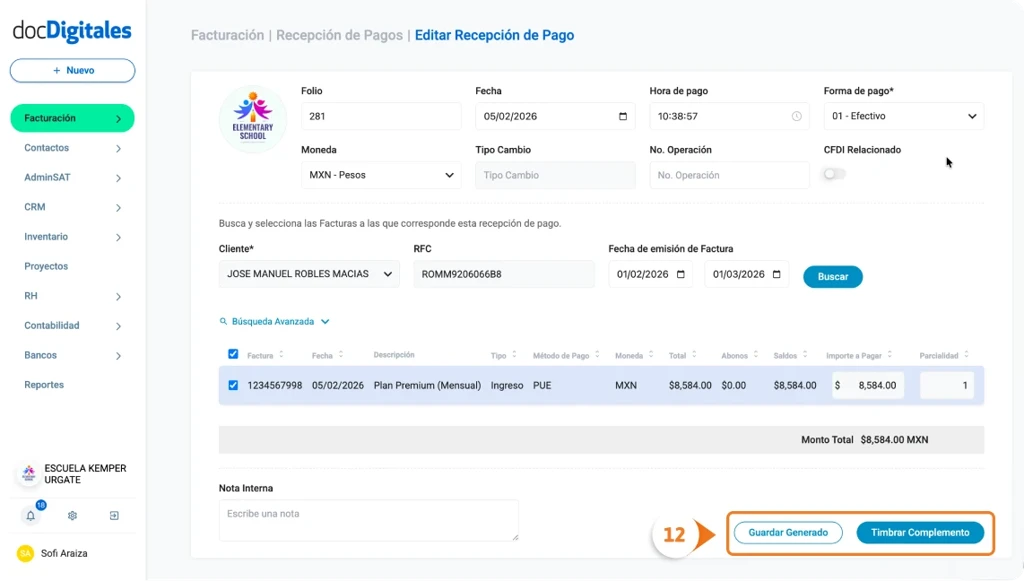The width and height of the screenshot is (1024, 581).
Task: Click the Hora de pago clock icon
Action: click(798, 116)
